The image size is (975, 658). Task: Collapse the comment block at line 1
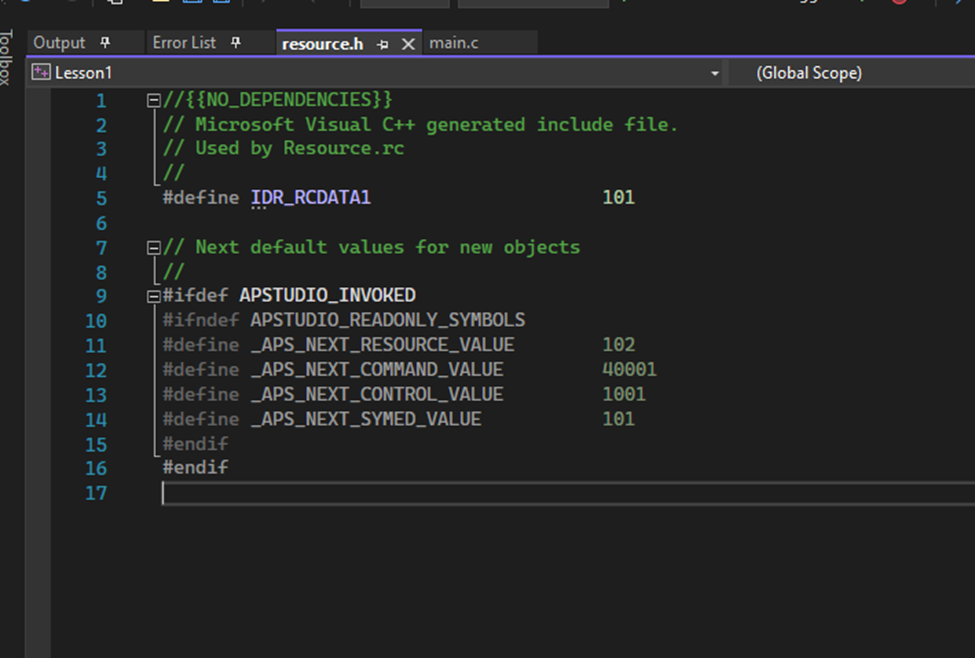[x=153, y=100]
